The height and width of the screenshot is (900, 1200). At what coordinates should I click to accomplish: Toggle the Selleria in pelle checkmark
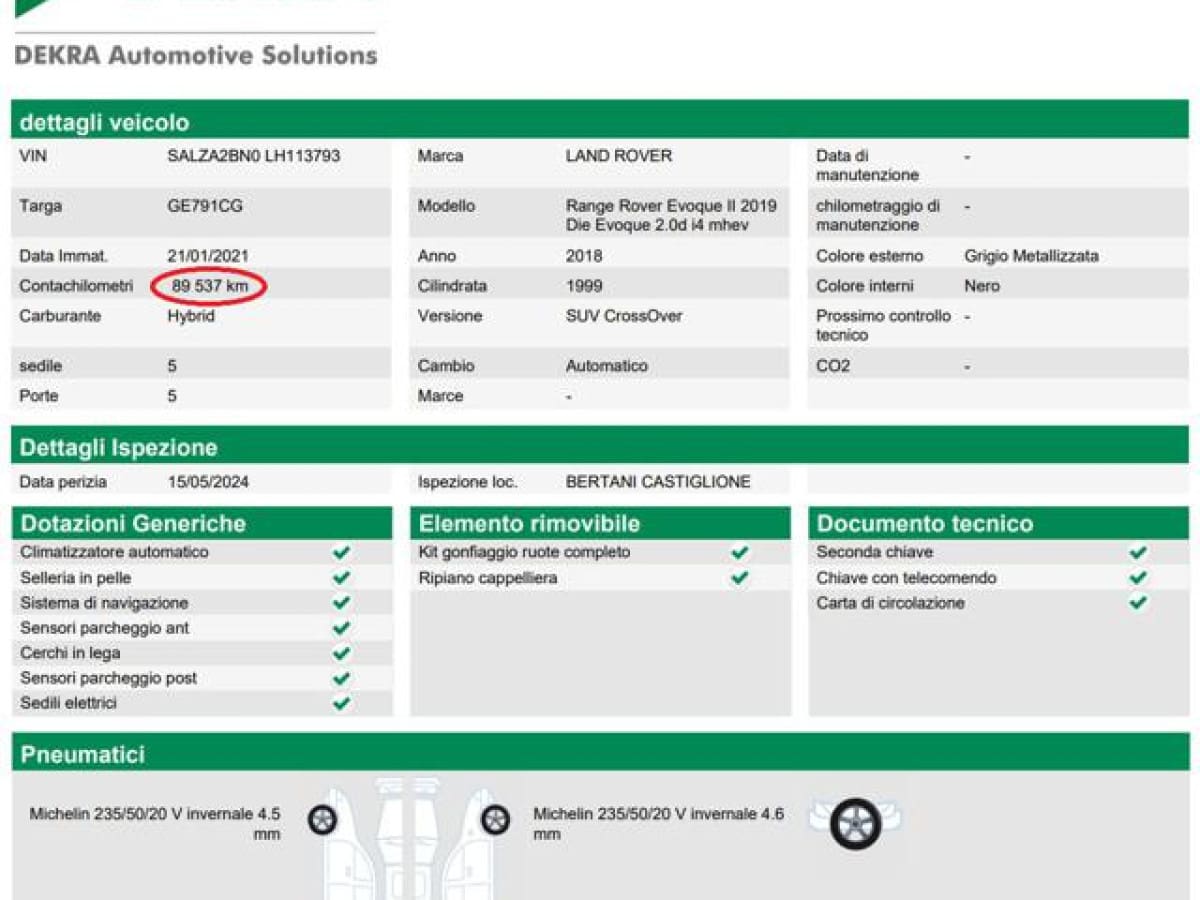click(x=341, y=578)
